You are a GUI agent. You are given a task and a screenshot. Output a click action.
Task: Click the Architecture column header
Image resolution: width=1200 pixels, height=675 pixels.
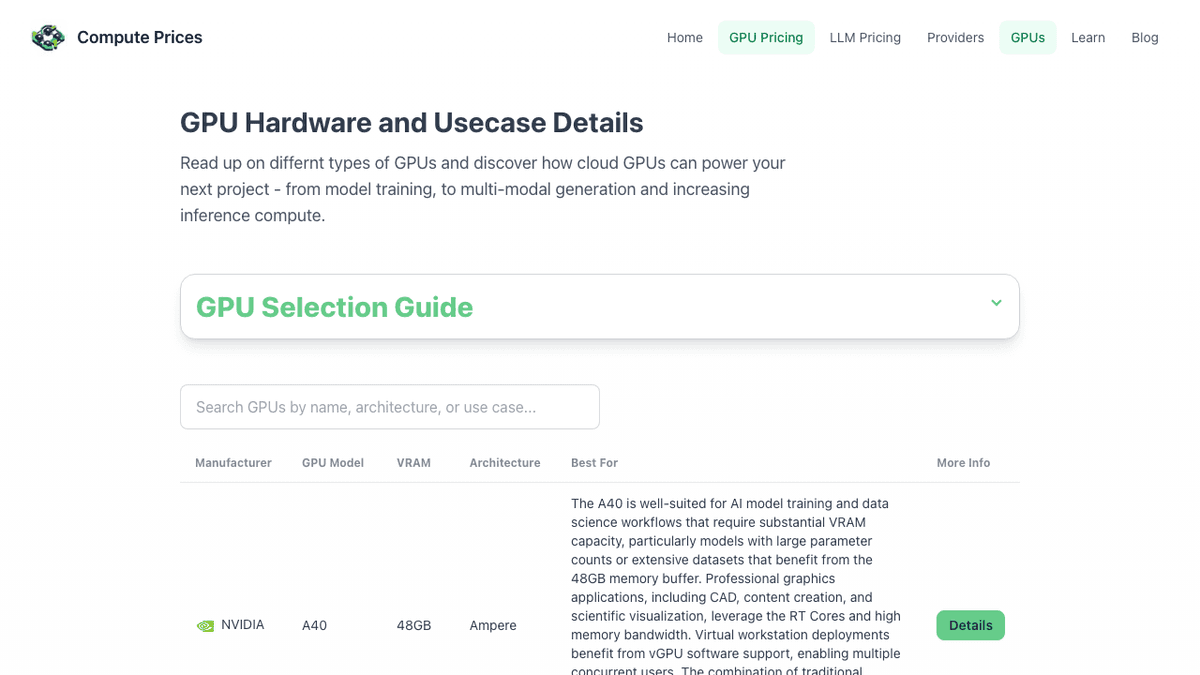505,463
